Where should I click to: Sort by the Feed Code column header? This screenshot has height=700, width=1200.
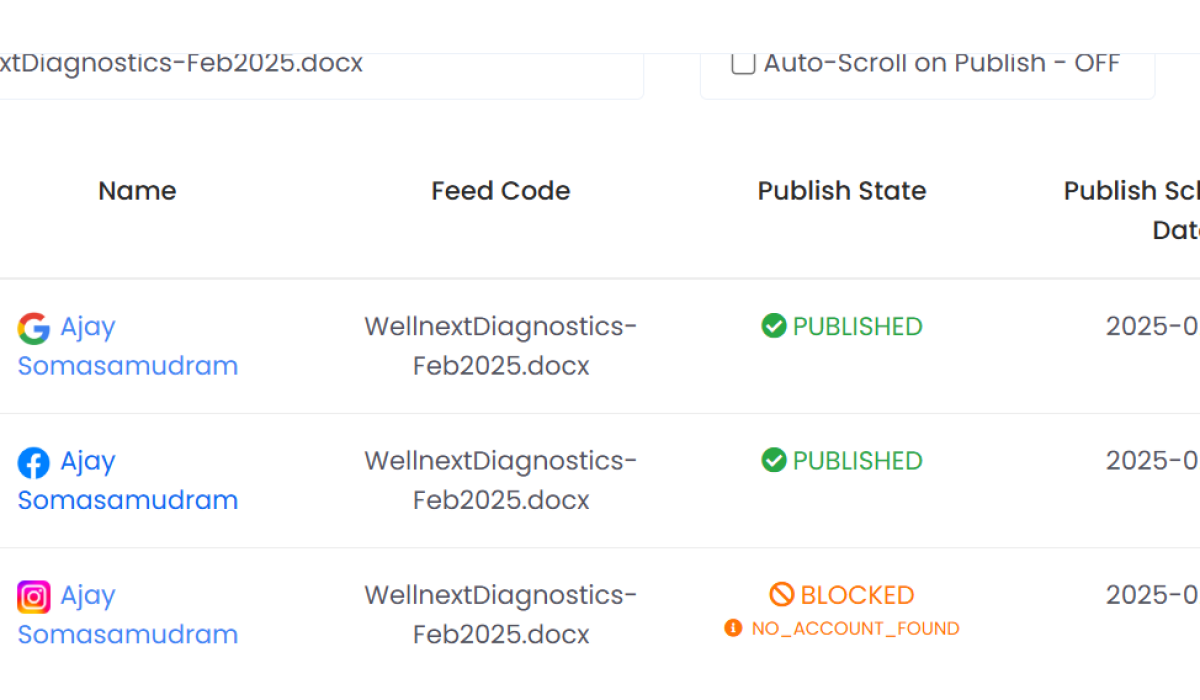(x=501, y=191)
